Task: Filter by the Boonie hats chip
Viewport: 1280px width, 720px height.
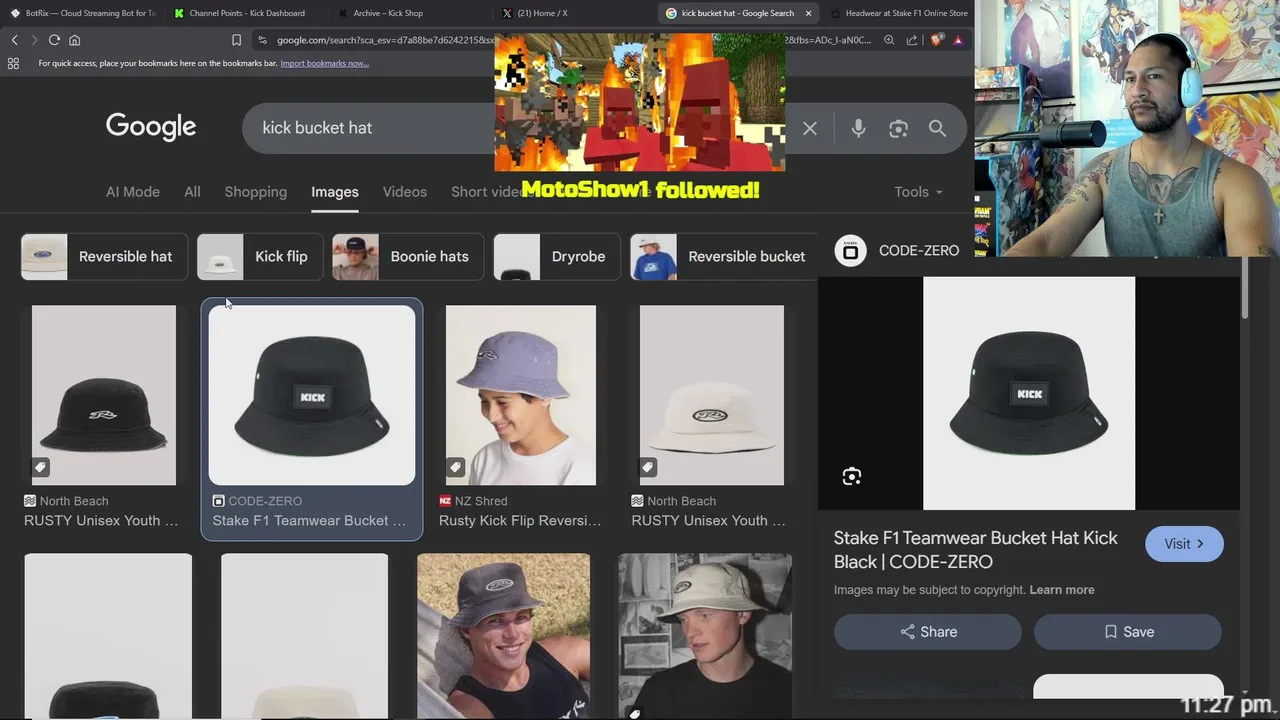Action: [408, 257]
